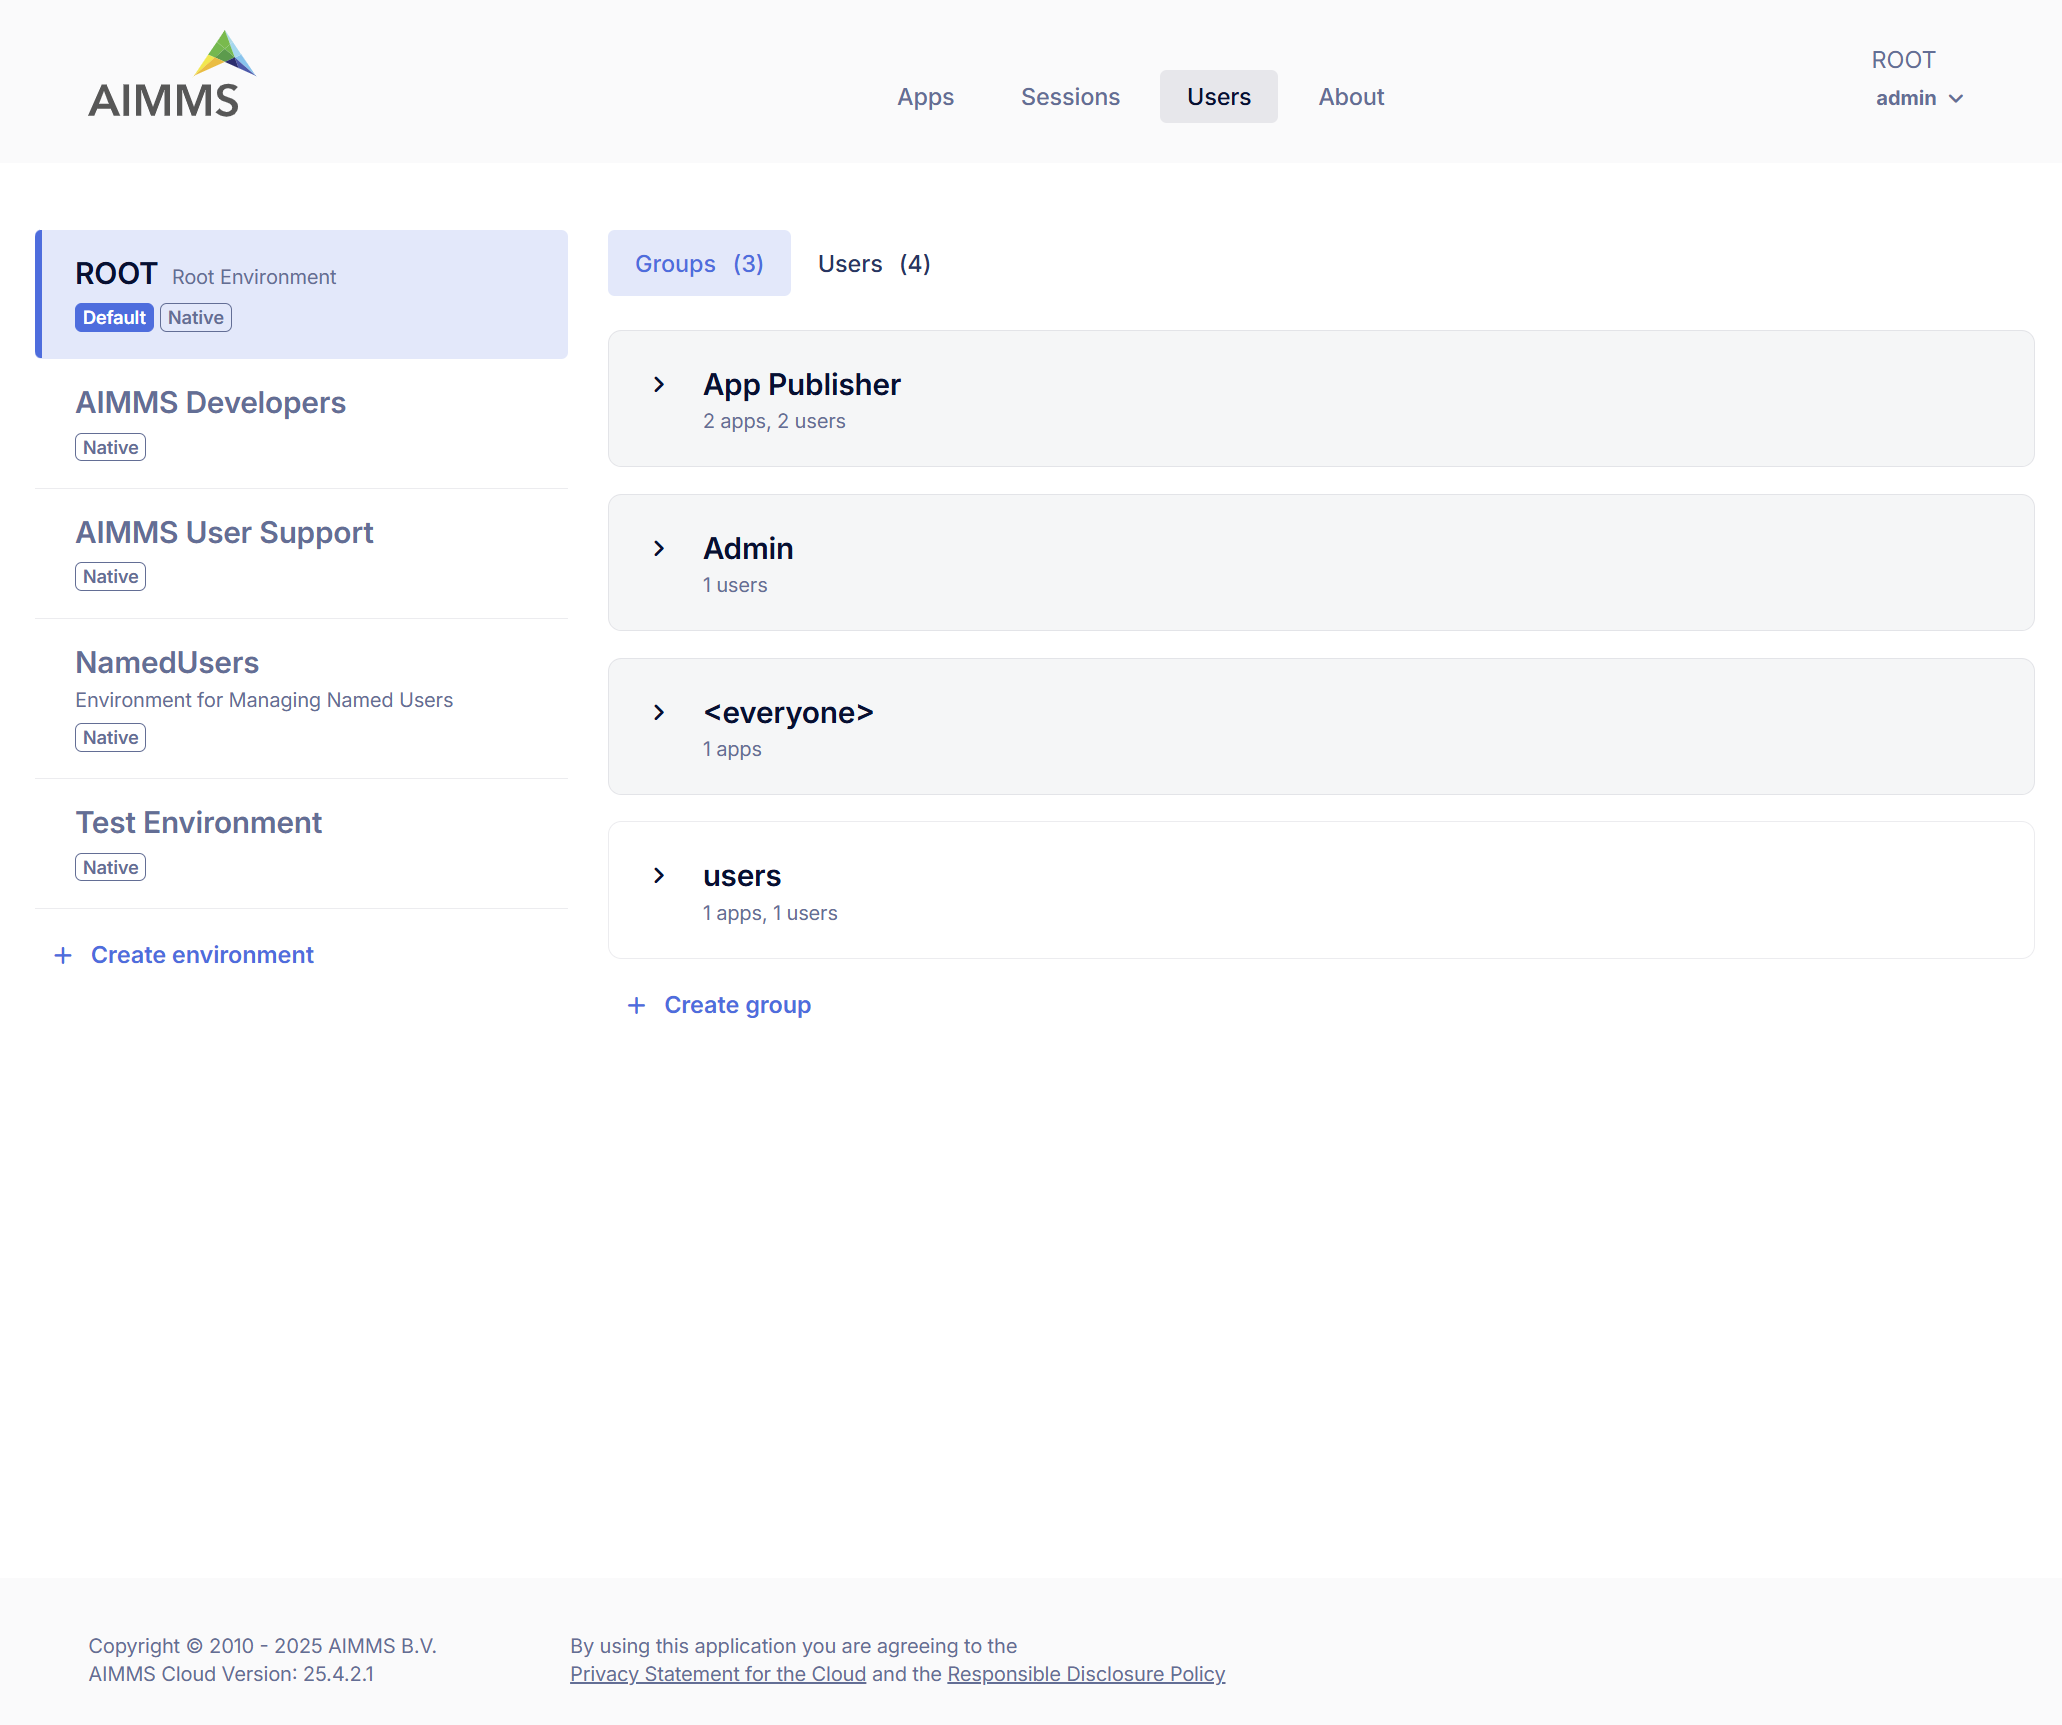Screen dimensions: 2062x1725
Task: Click '2 apps, 2 users' text
Action: click(774, 422)
